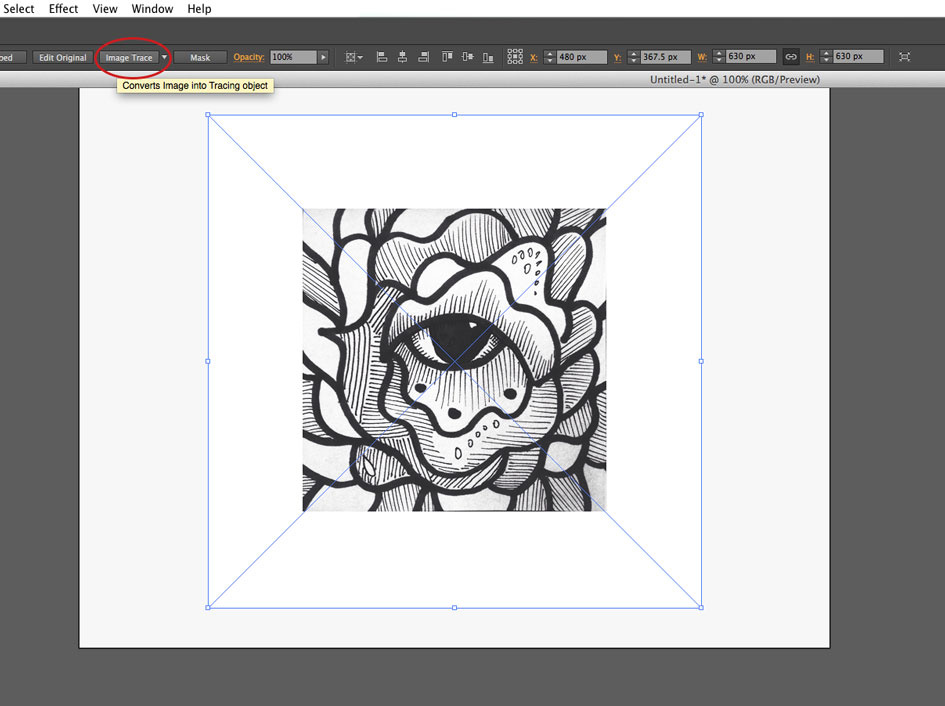Open the Effect menu
The width and height of the screenshot is (945, 706).
pos(63,8)
